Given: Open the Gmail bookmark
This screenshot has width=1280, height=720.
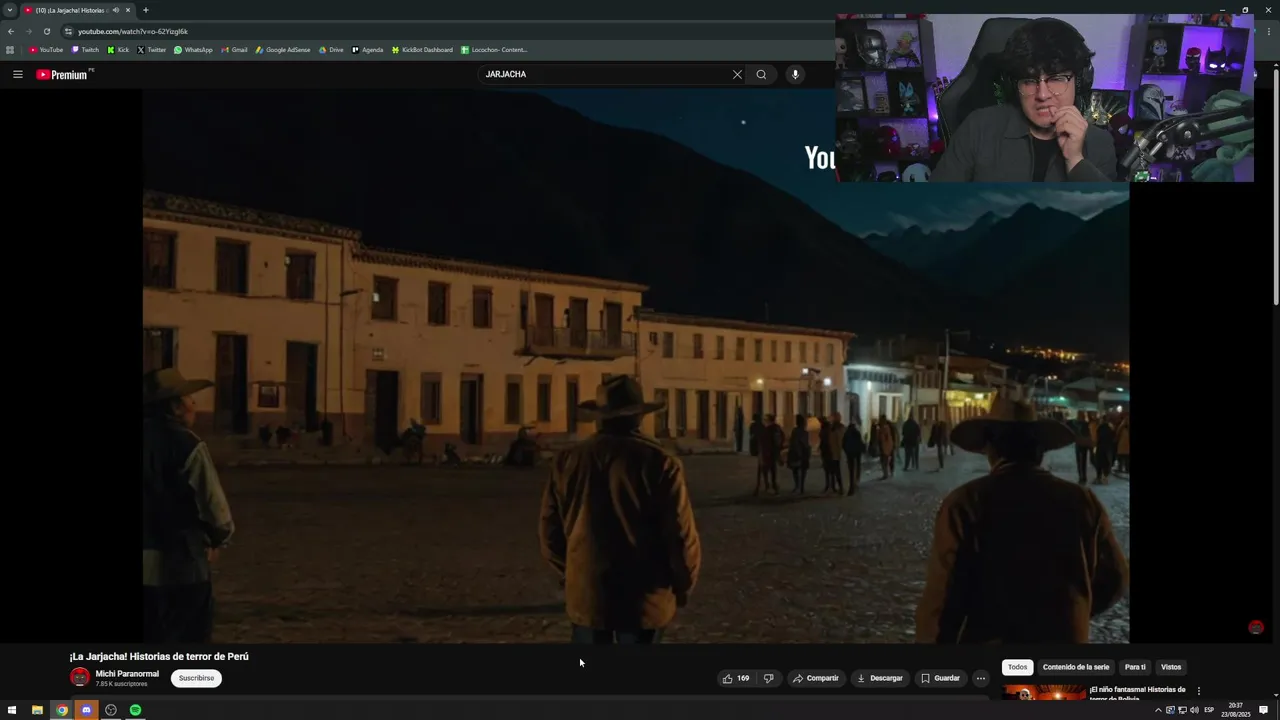Looking at the screenshot, I should click(x=234, y=50).
